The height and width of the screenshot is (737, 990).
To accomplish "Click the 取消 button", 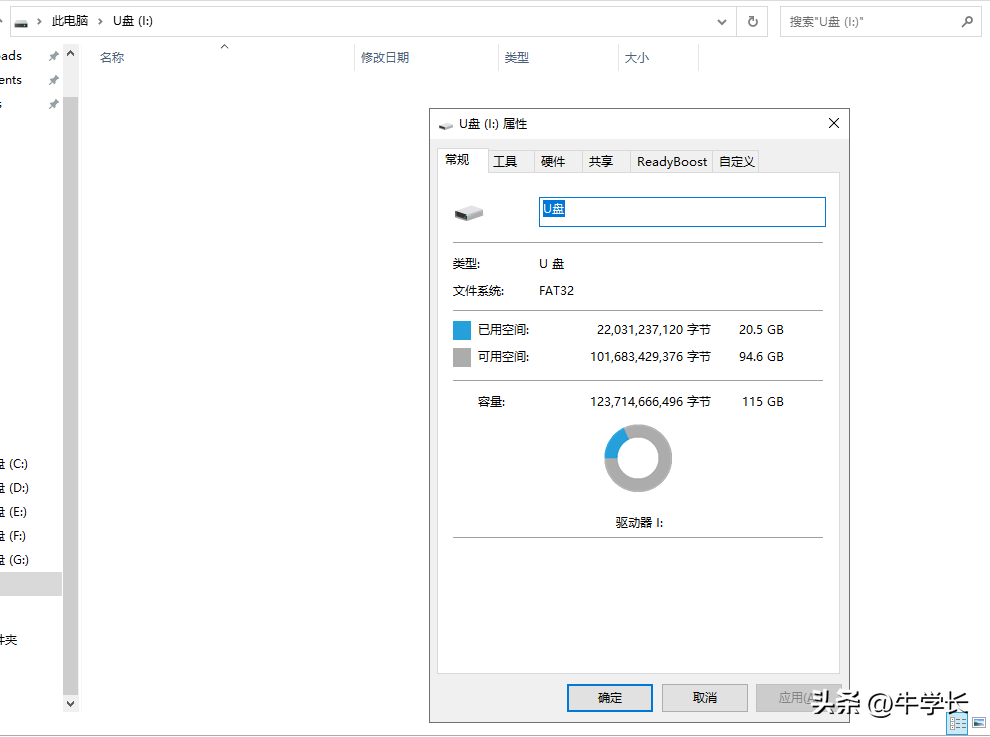I will coord(705,698).
